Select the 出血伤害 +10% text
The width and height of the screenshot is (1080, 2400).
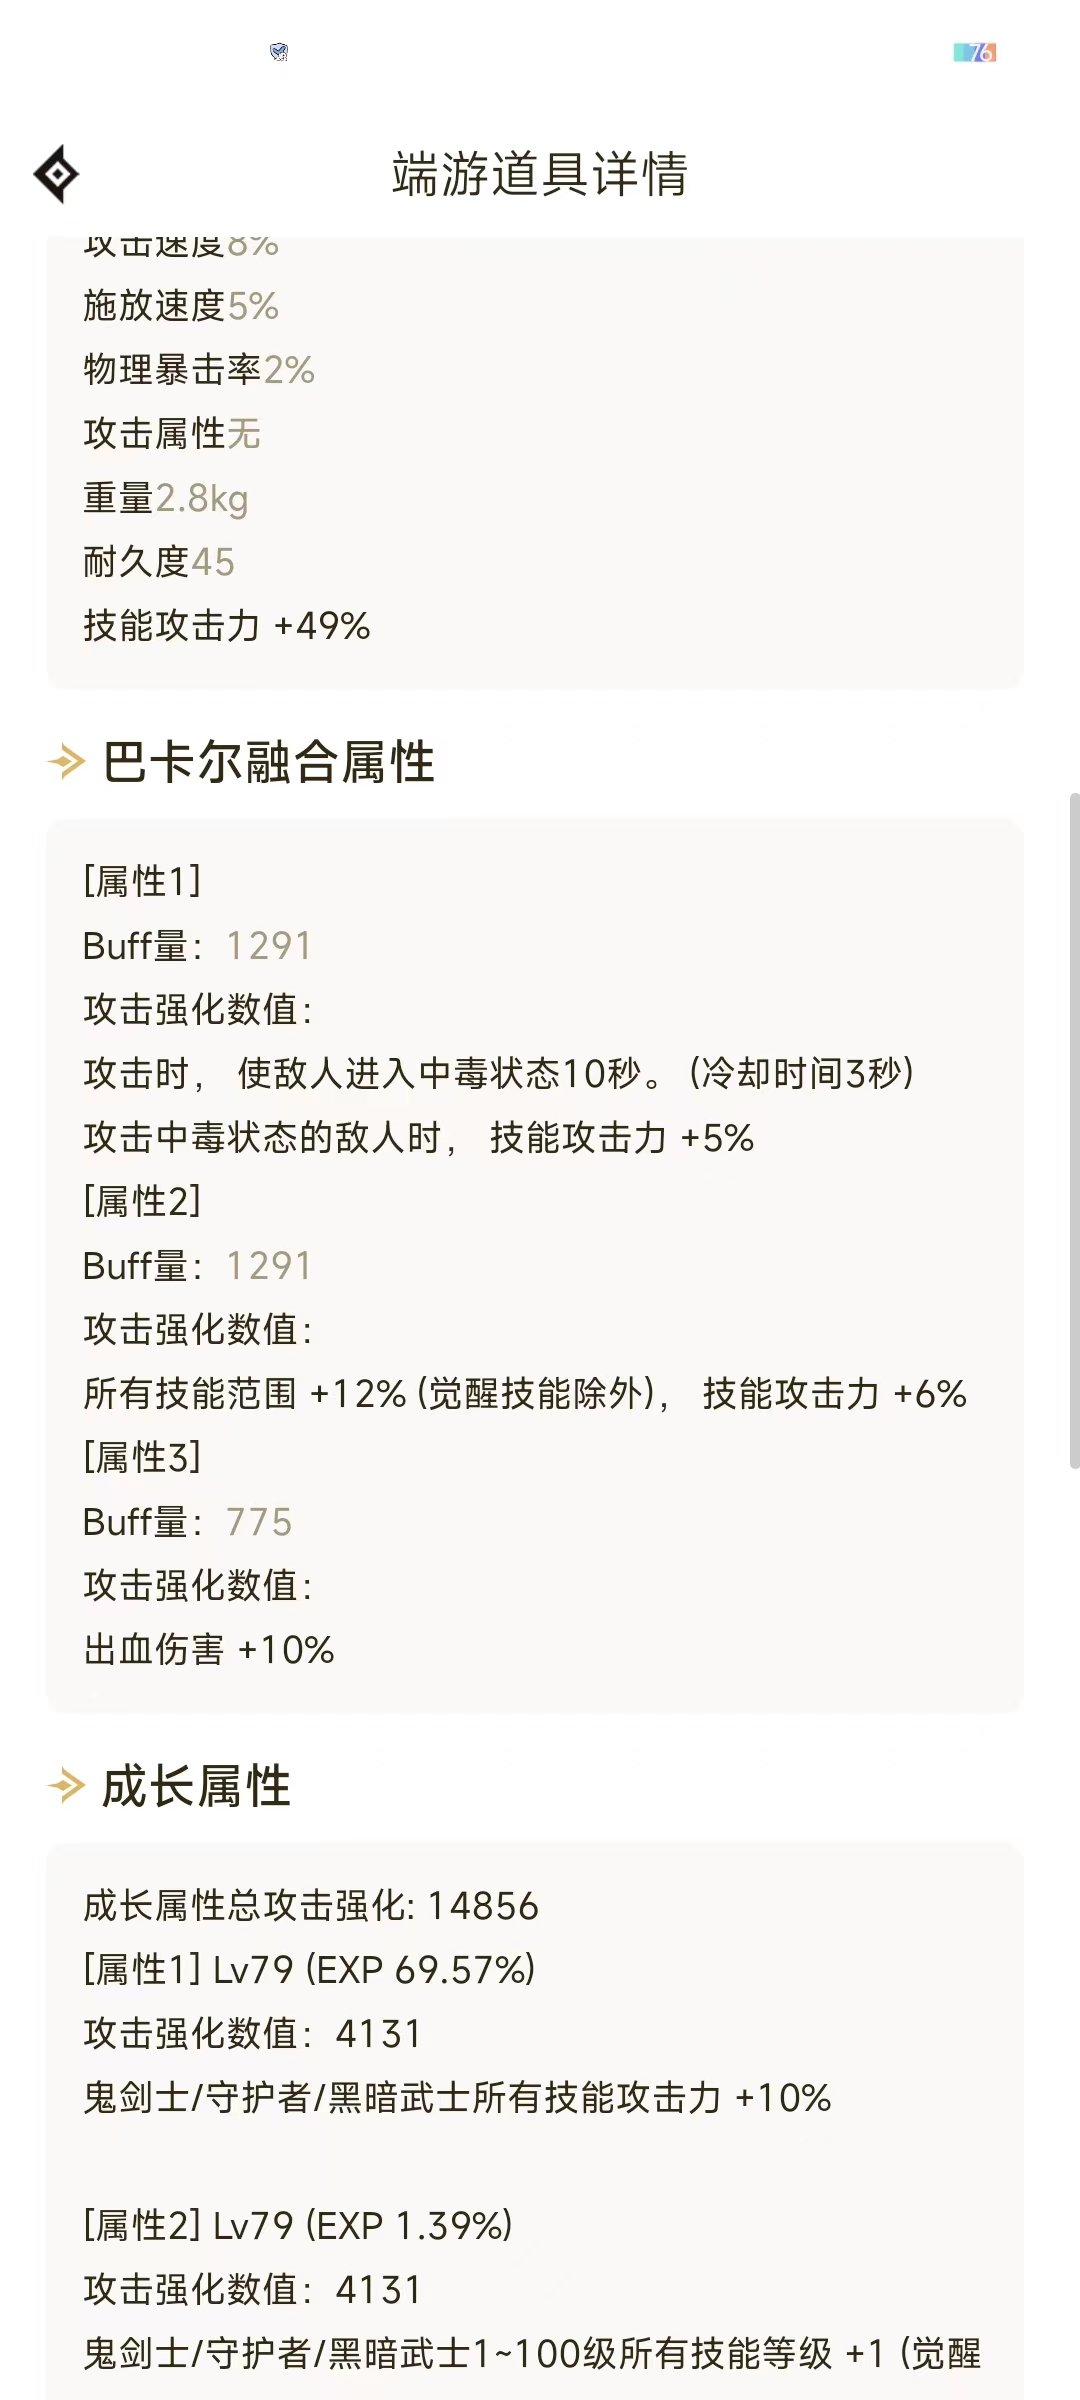(209, 1650)
